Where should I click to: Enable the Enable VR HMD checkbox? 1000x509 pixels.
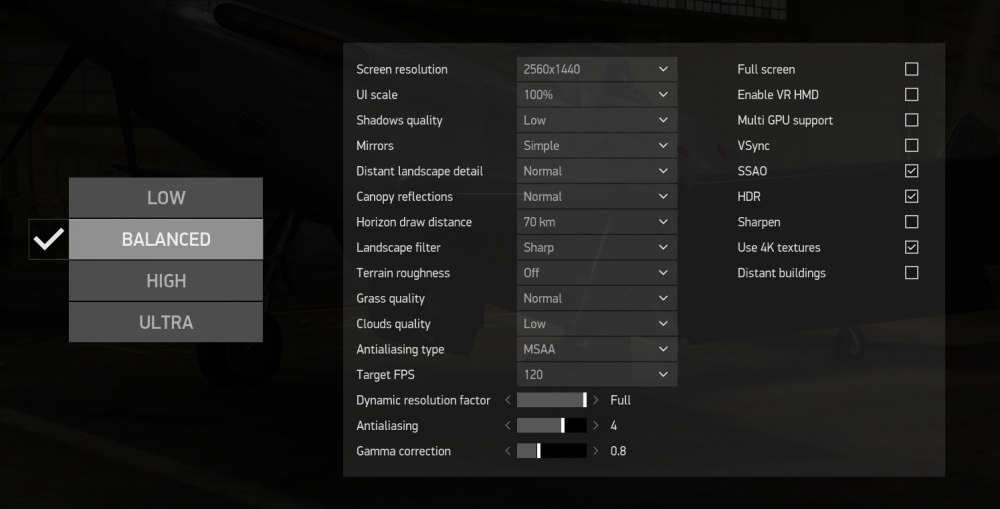tap(911, 94)
